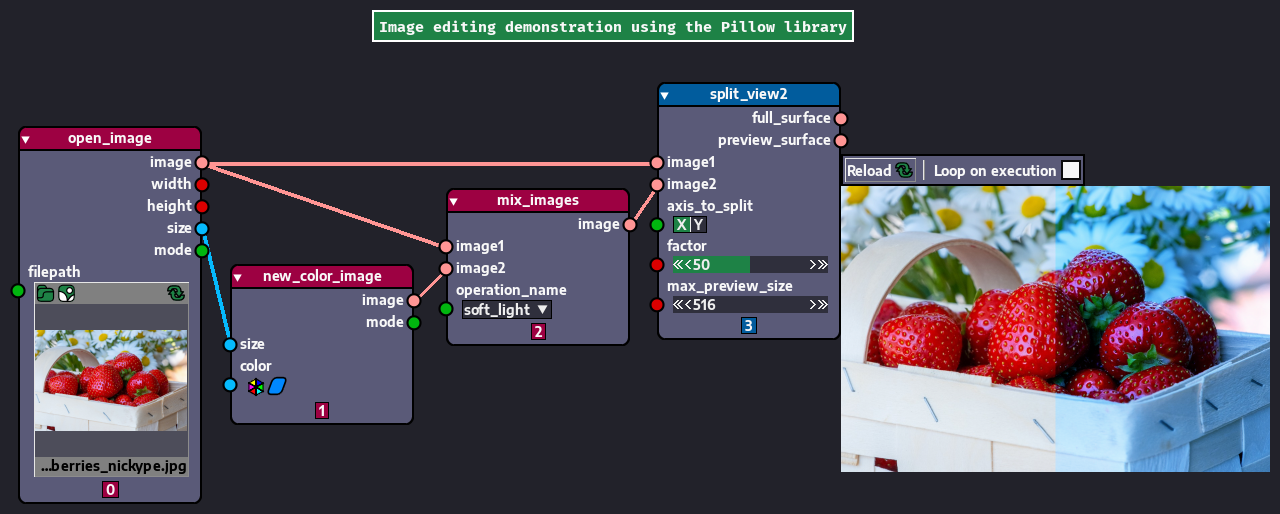Viewport: 1280px width, 514px height.
Task: Click mix_images operation_name input socket
Action: pyautogui.click(x=446, y=309)
